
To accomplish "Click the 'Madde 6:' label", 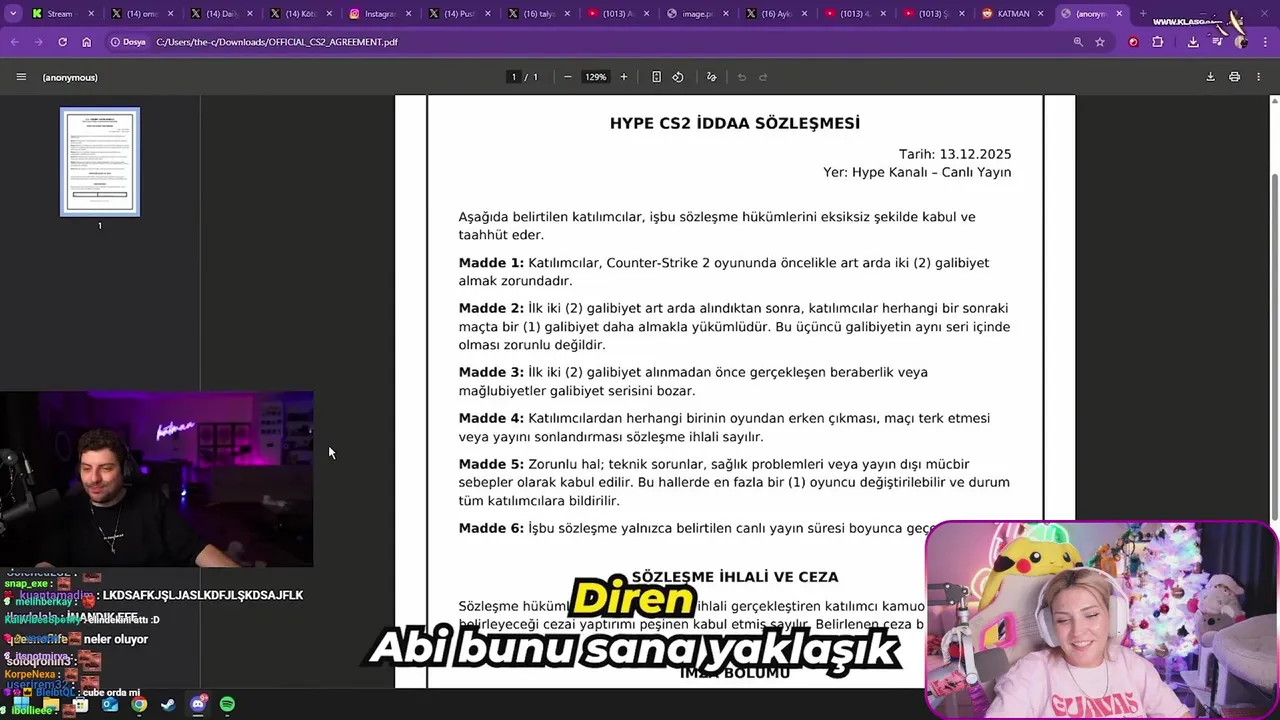I will point(491,528).
